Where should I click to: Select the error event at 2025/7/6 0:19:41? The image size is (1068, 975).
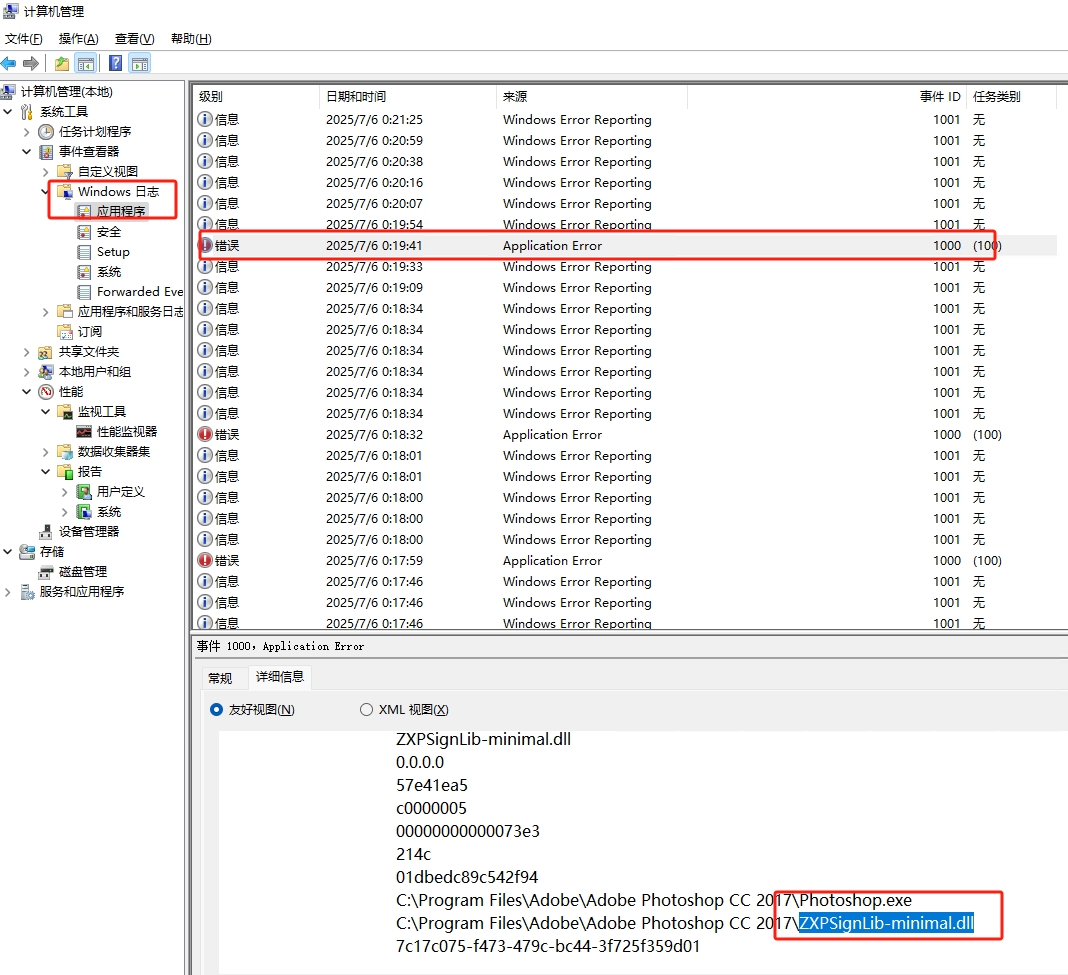(626, 245)
